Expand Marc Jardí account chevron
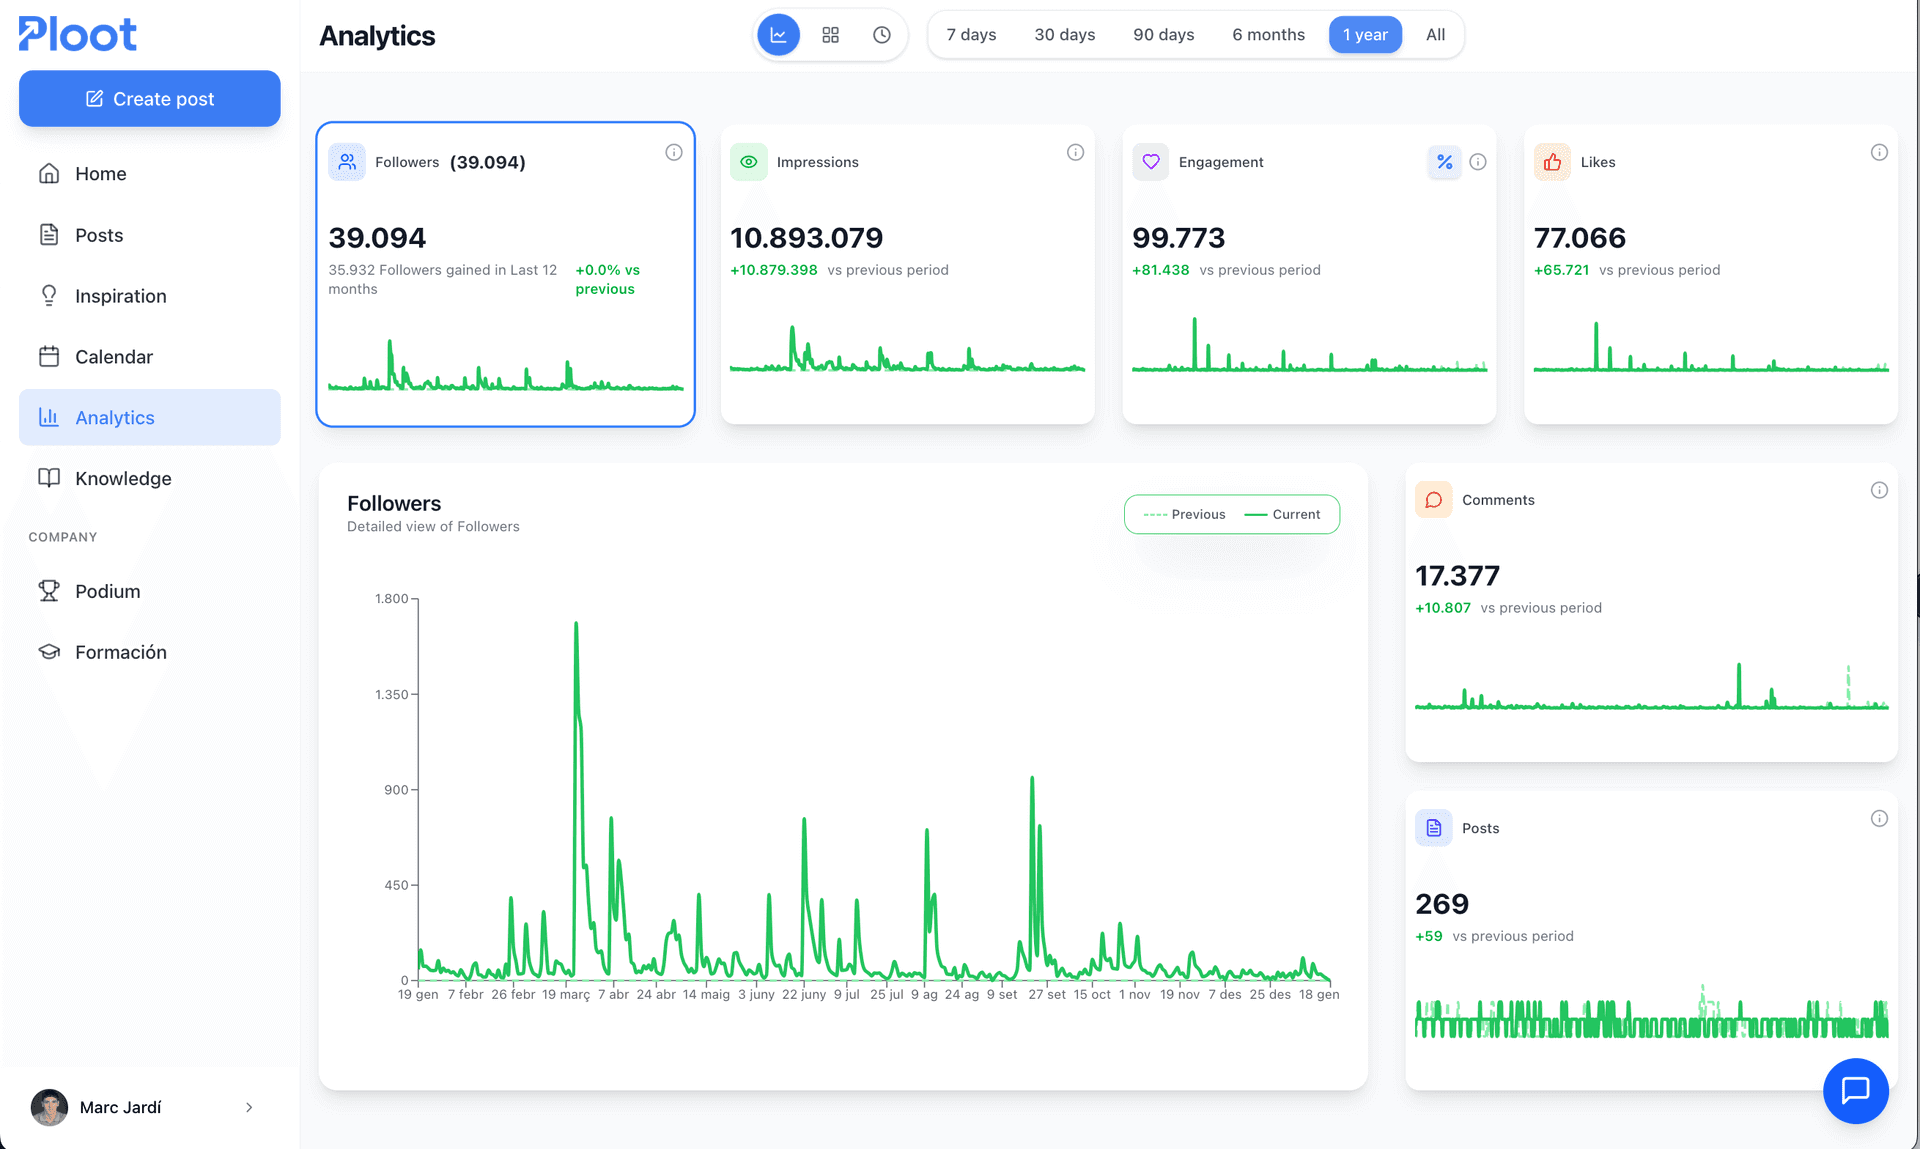Screen dimensions: 1920x1149 pyautogui.click(x=249, y=1107)
